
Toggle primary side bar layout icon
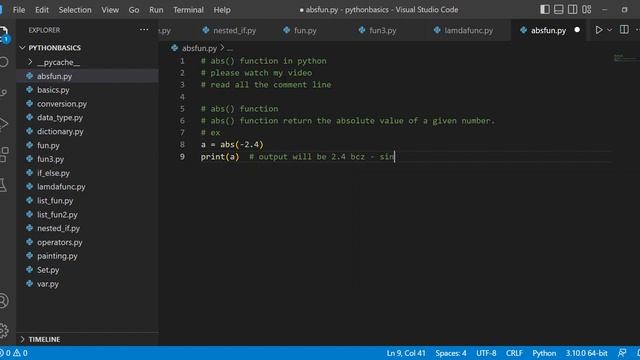545,9
